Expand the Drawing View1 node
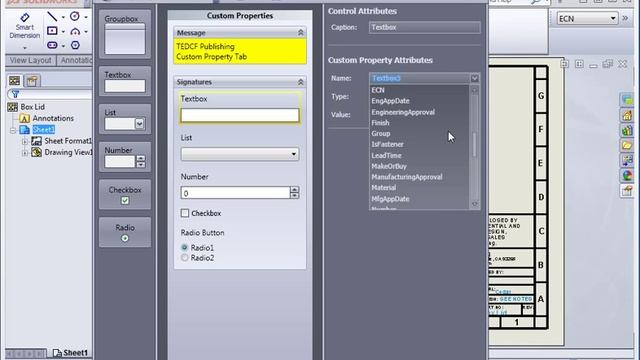This screenshot has height=360, width=640. [x=24, y=153]
